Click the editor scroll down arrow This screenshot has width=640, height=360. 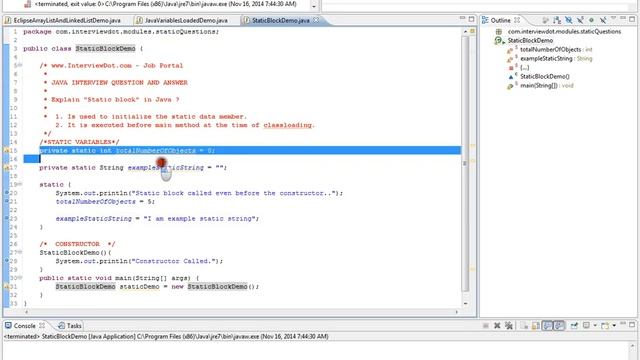tap(465, 303)
